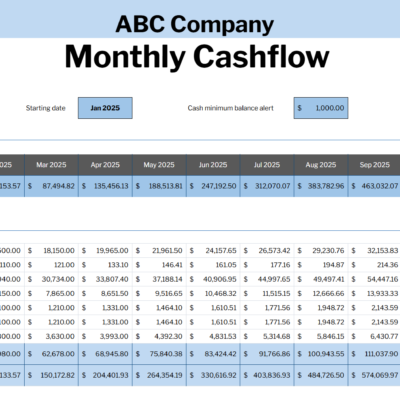Select the Jun 2025 column header
Image resolution: width=400 pixels, height=400 pixels.
coord(213,165)
